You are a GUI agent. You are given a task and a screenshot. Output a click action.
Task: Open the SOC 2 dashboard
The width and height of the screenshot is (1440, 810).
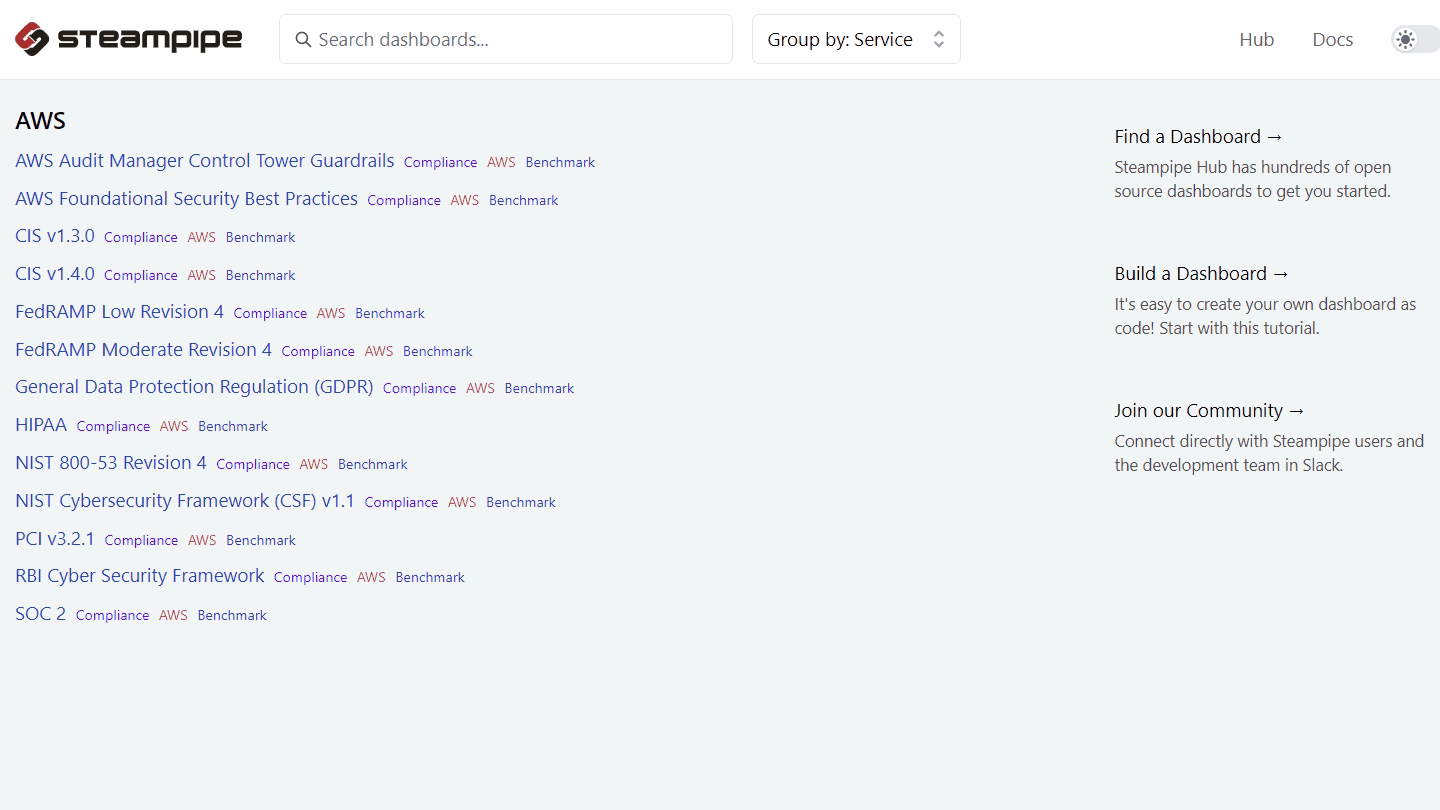click(x=40, y=614)
